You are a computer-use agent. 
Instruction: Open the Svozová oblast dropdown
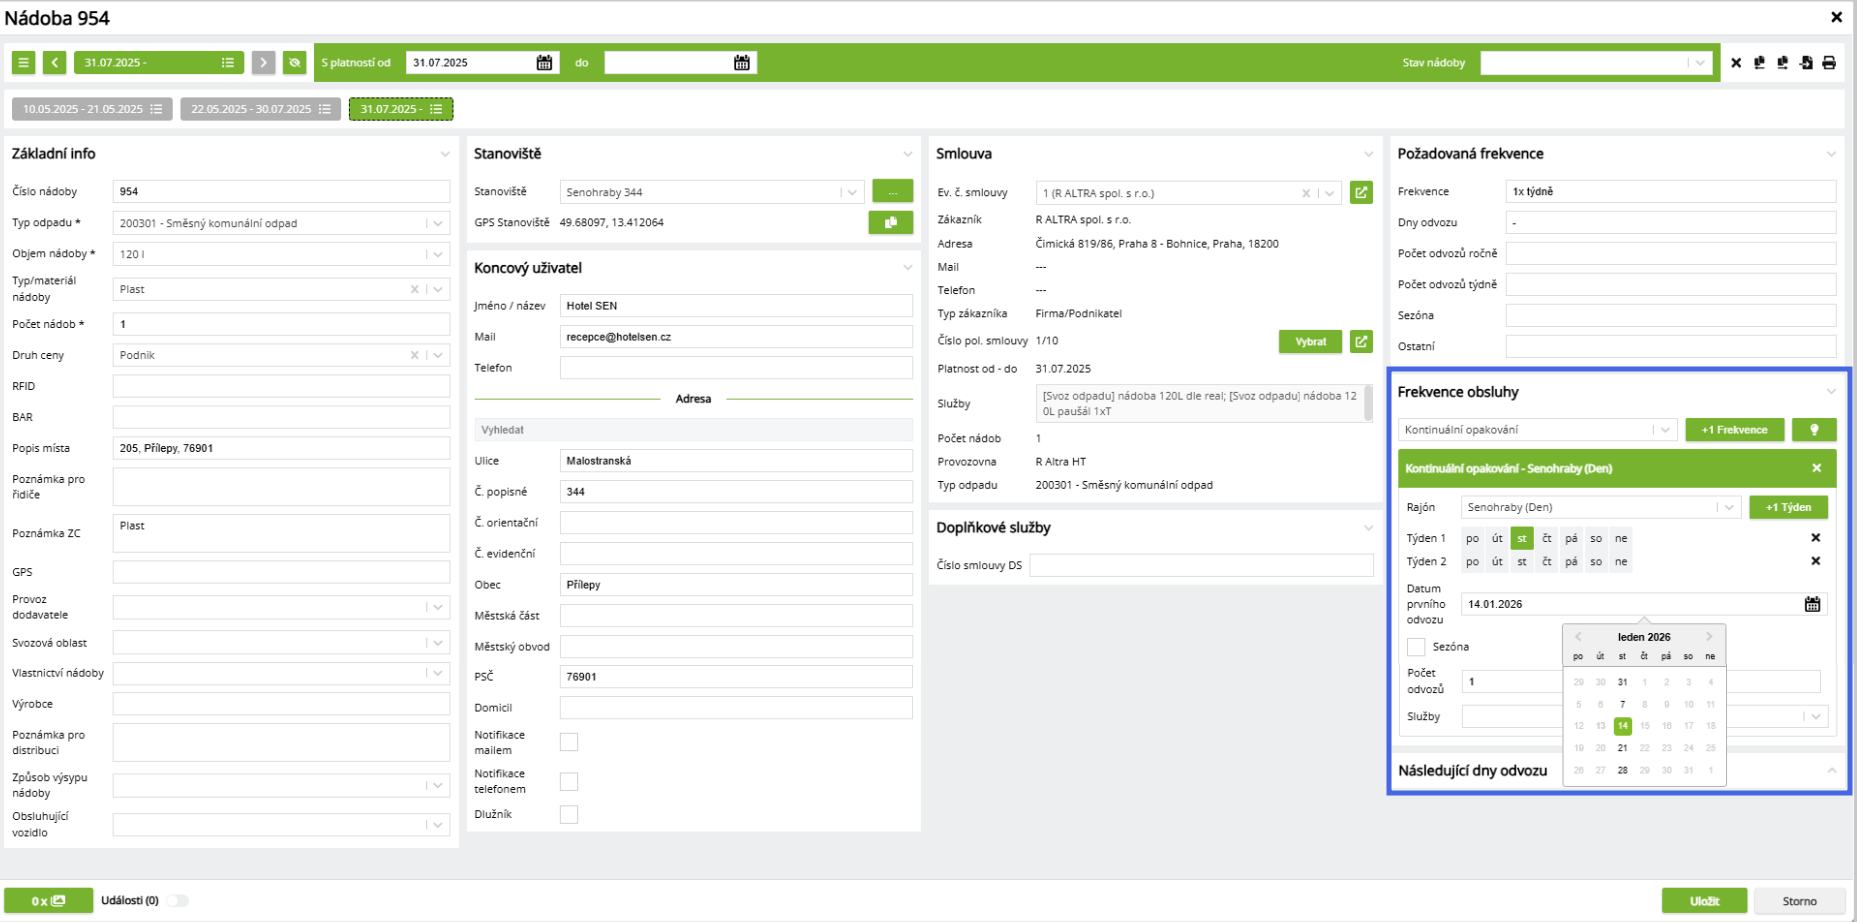point(438,643)
